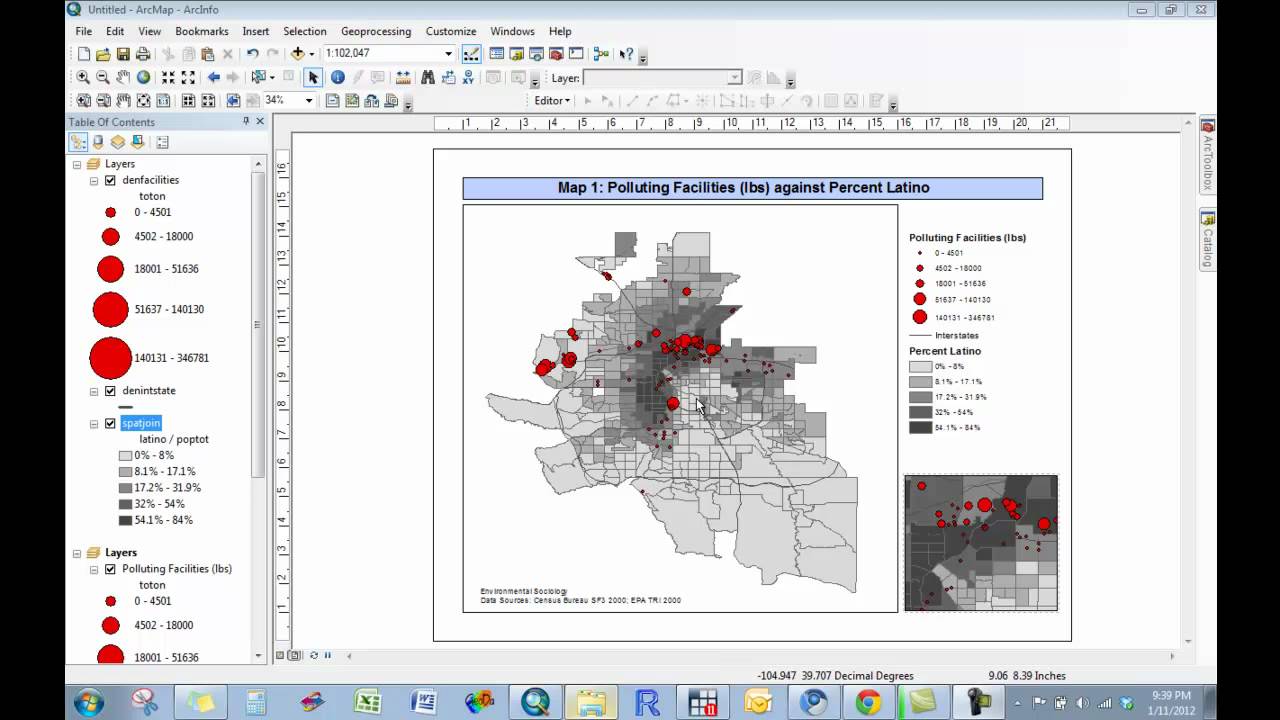The height and width of the screenshot is (720, 1280).
Task: Collapse Polluting Facilities (lbs) layer
Action: (94, 569)
